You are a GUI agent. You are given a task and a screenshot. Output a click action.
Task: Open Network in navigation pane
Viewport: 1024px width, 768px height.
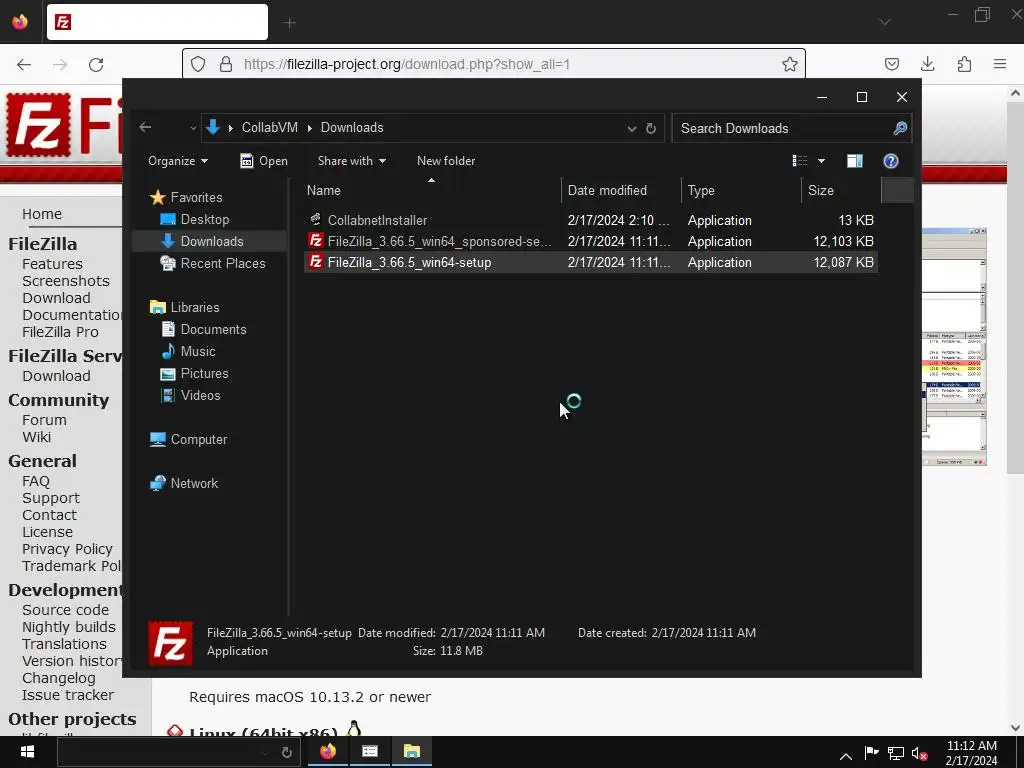(194, 483)
